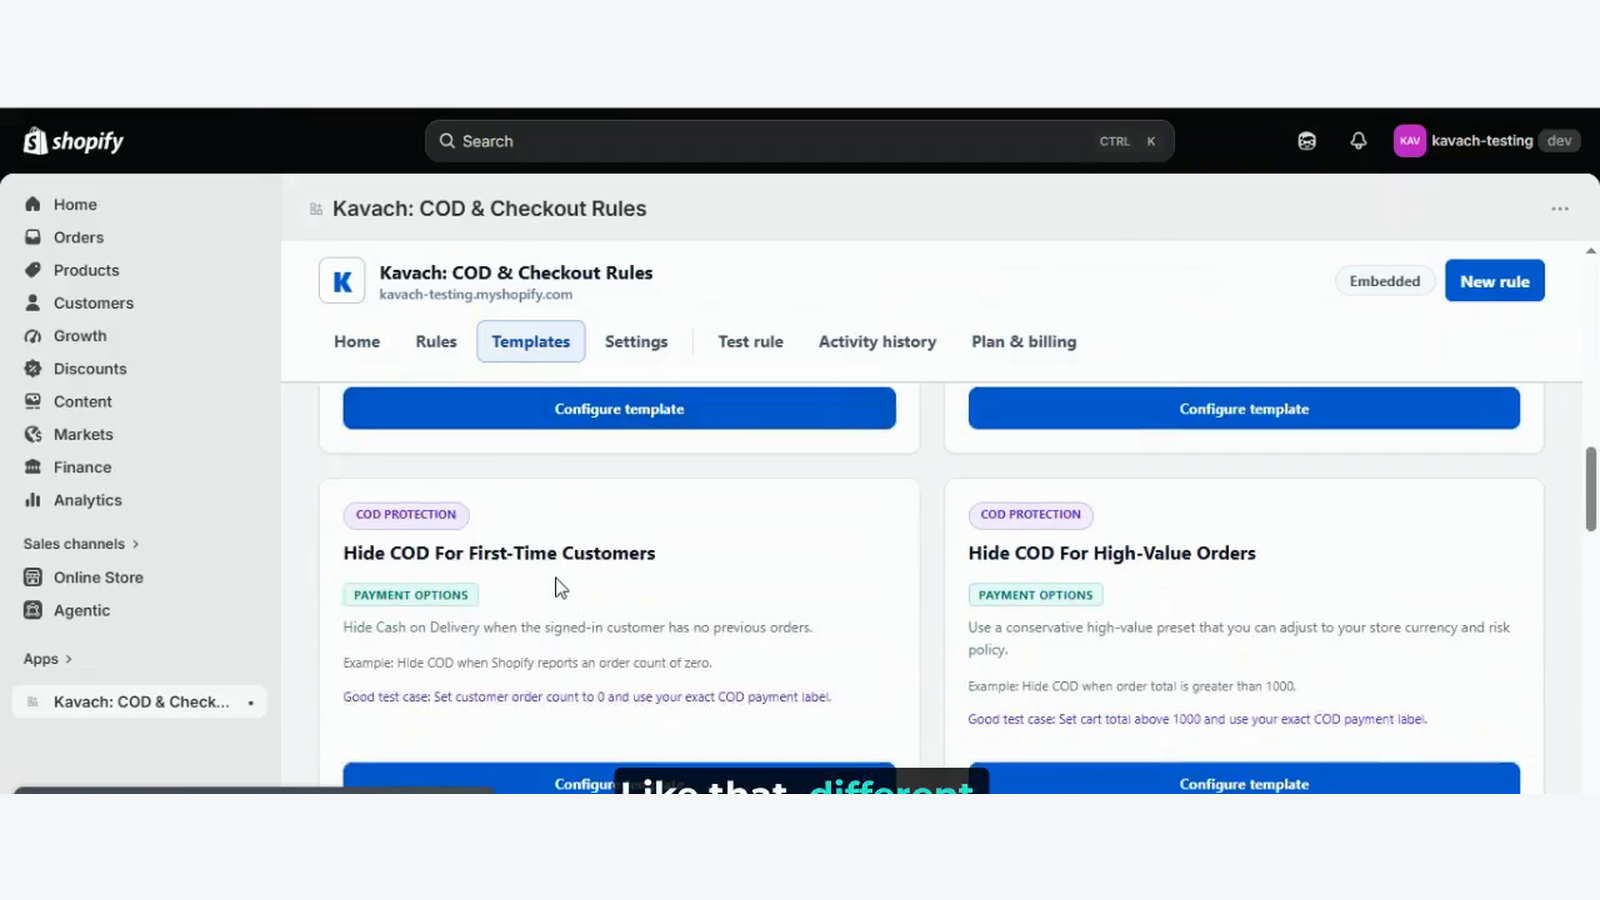Click the Shopify logo

(74, 141)
